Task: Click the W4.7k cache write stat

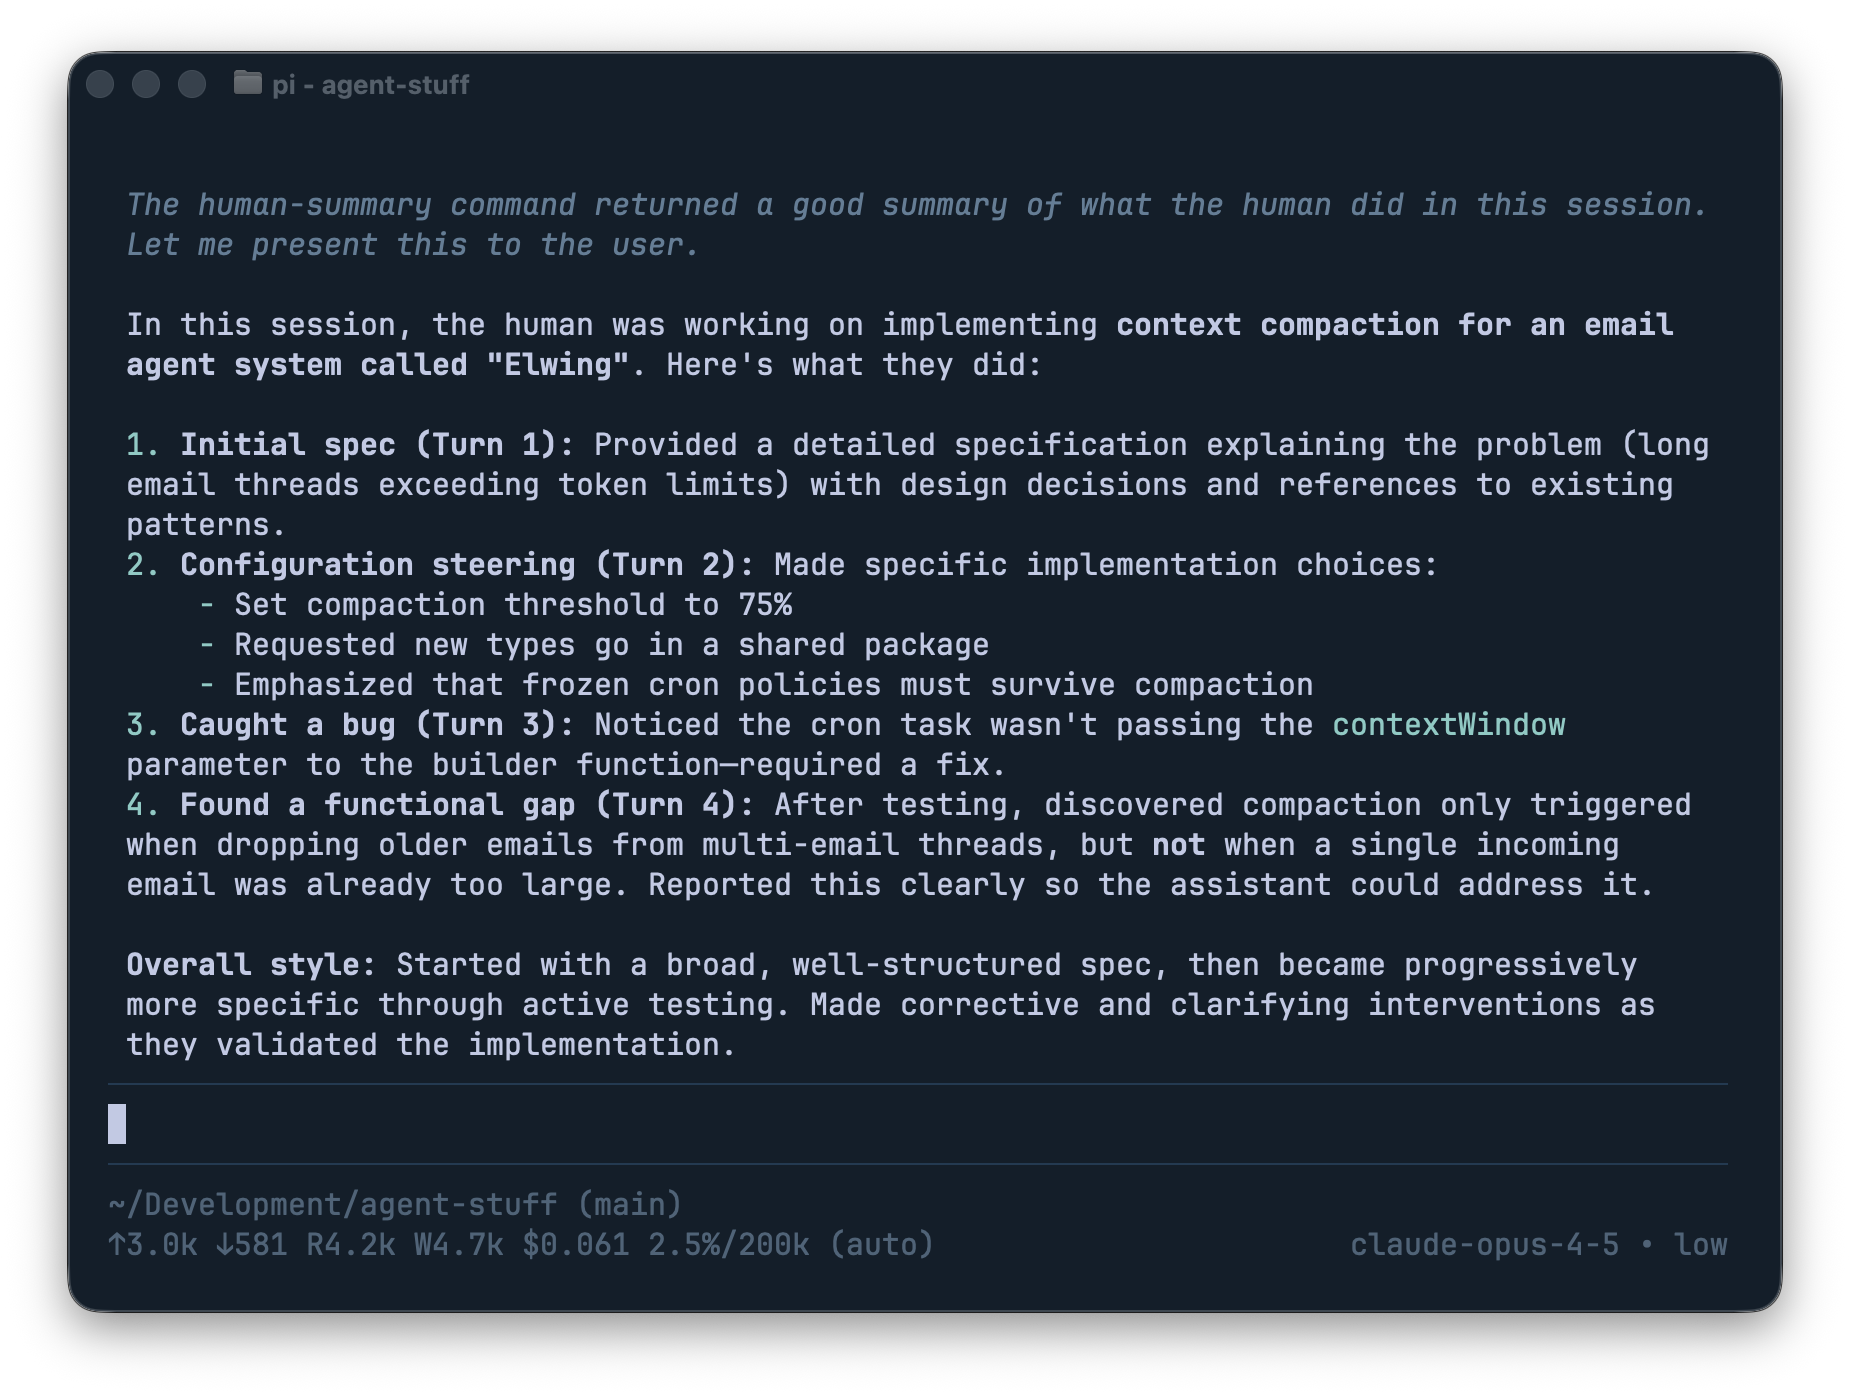Action: (x=458, y=1245)
